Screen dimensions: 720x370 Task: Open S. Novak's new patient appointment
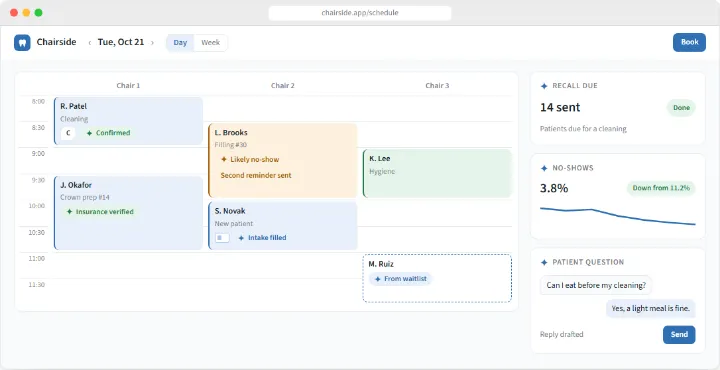point(282,225)
